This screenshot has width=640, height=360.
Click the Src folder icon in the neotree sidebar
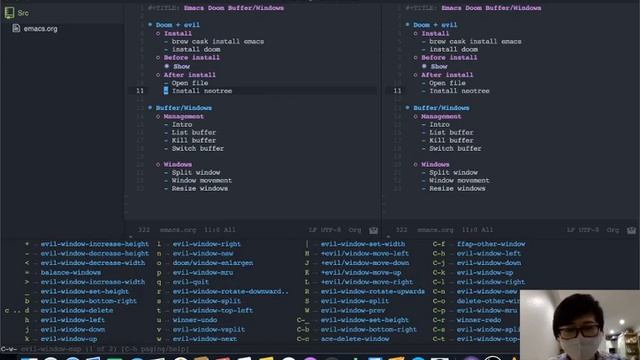[9, 13]
